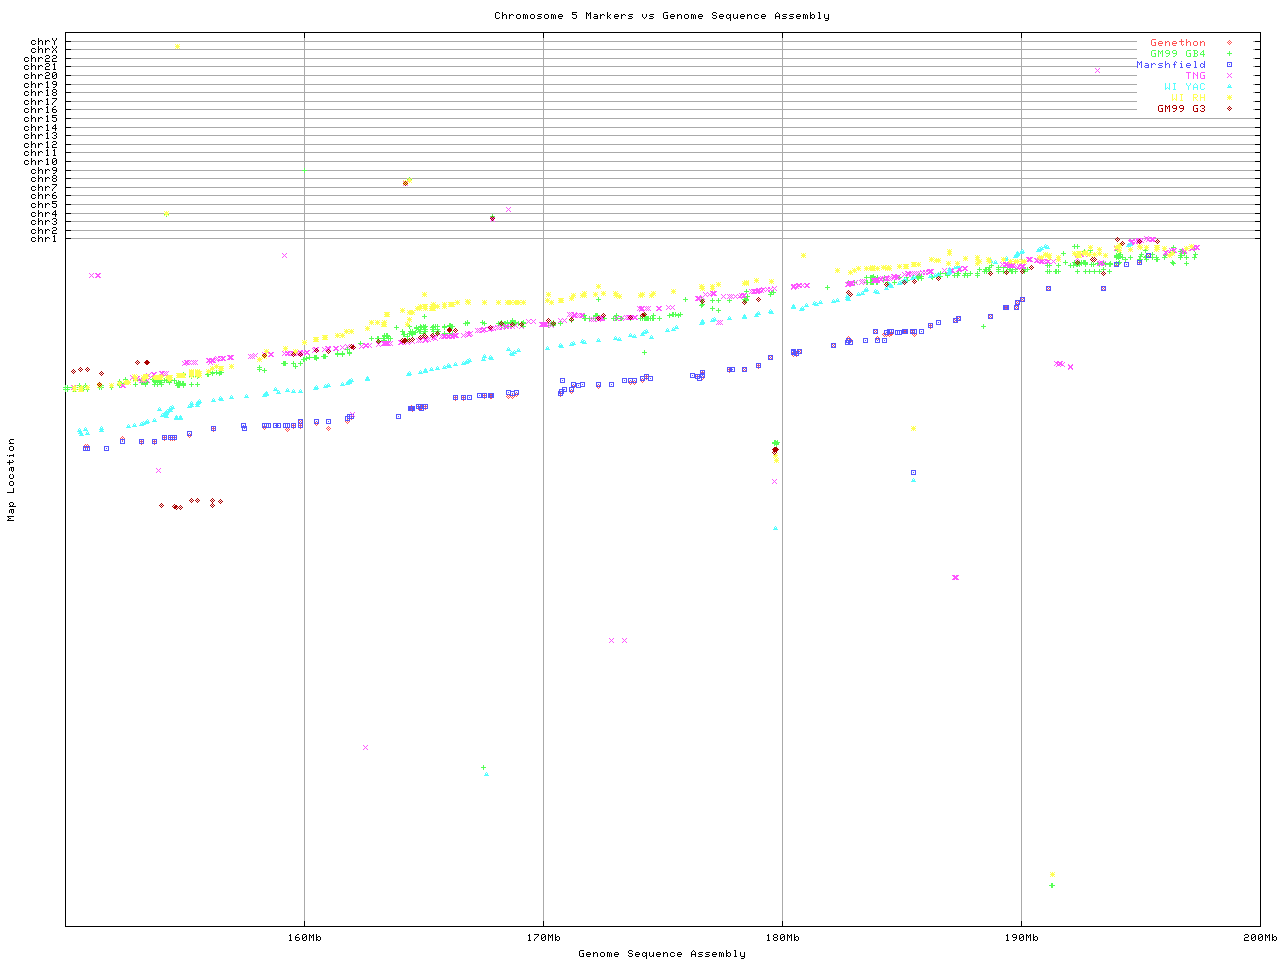The image size is (1280, 960).
Task: Click the chrY label on the y-axis
Action: pyautogui.click(x=44, y=41)
